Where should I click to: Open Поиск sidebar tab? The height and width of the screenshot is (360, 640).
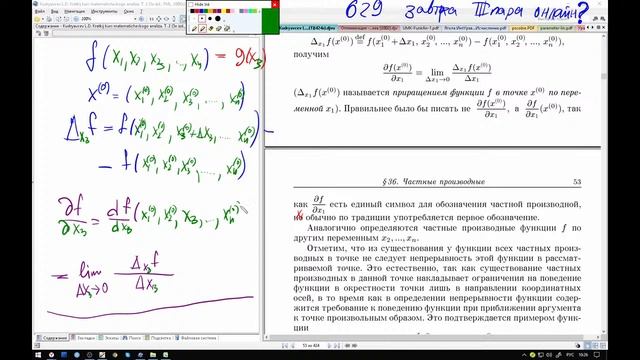pos(132,338)
